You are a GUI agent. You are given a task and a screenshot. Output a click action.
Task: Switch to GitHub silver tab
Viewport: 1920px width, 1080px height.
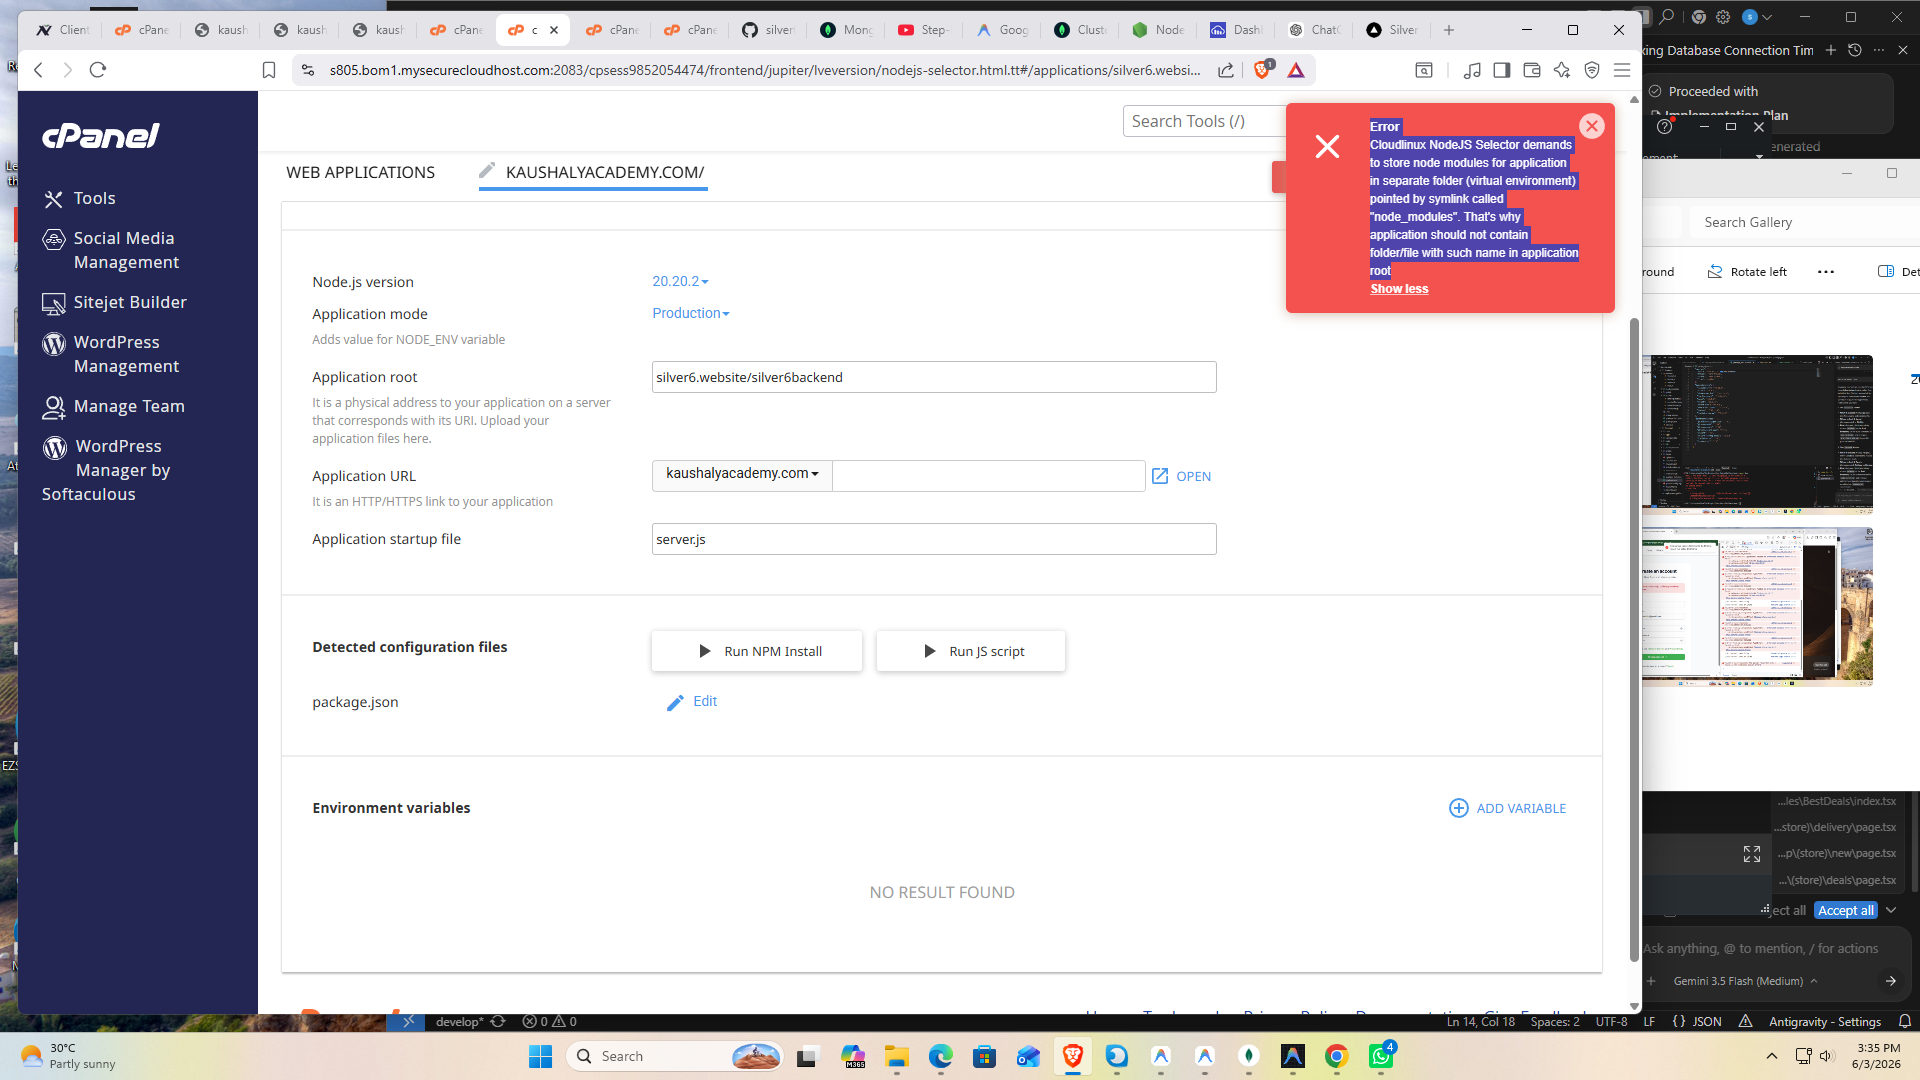pyautogui.click(x=768, y=30)
